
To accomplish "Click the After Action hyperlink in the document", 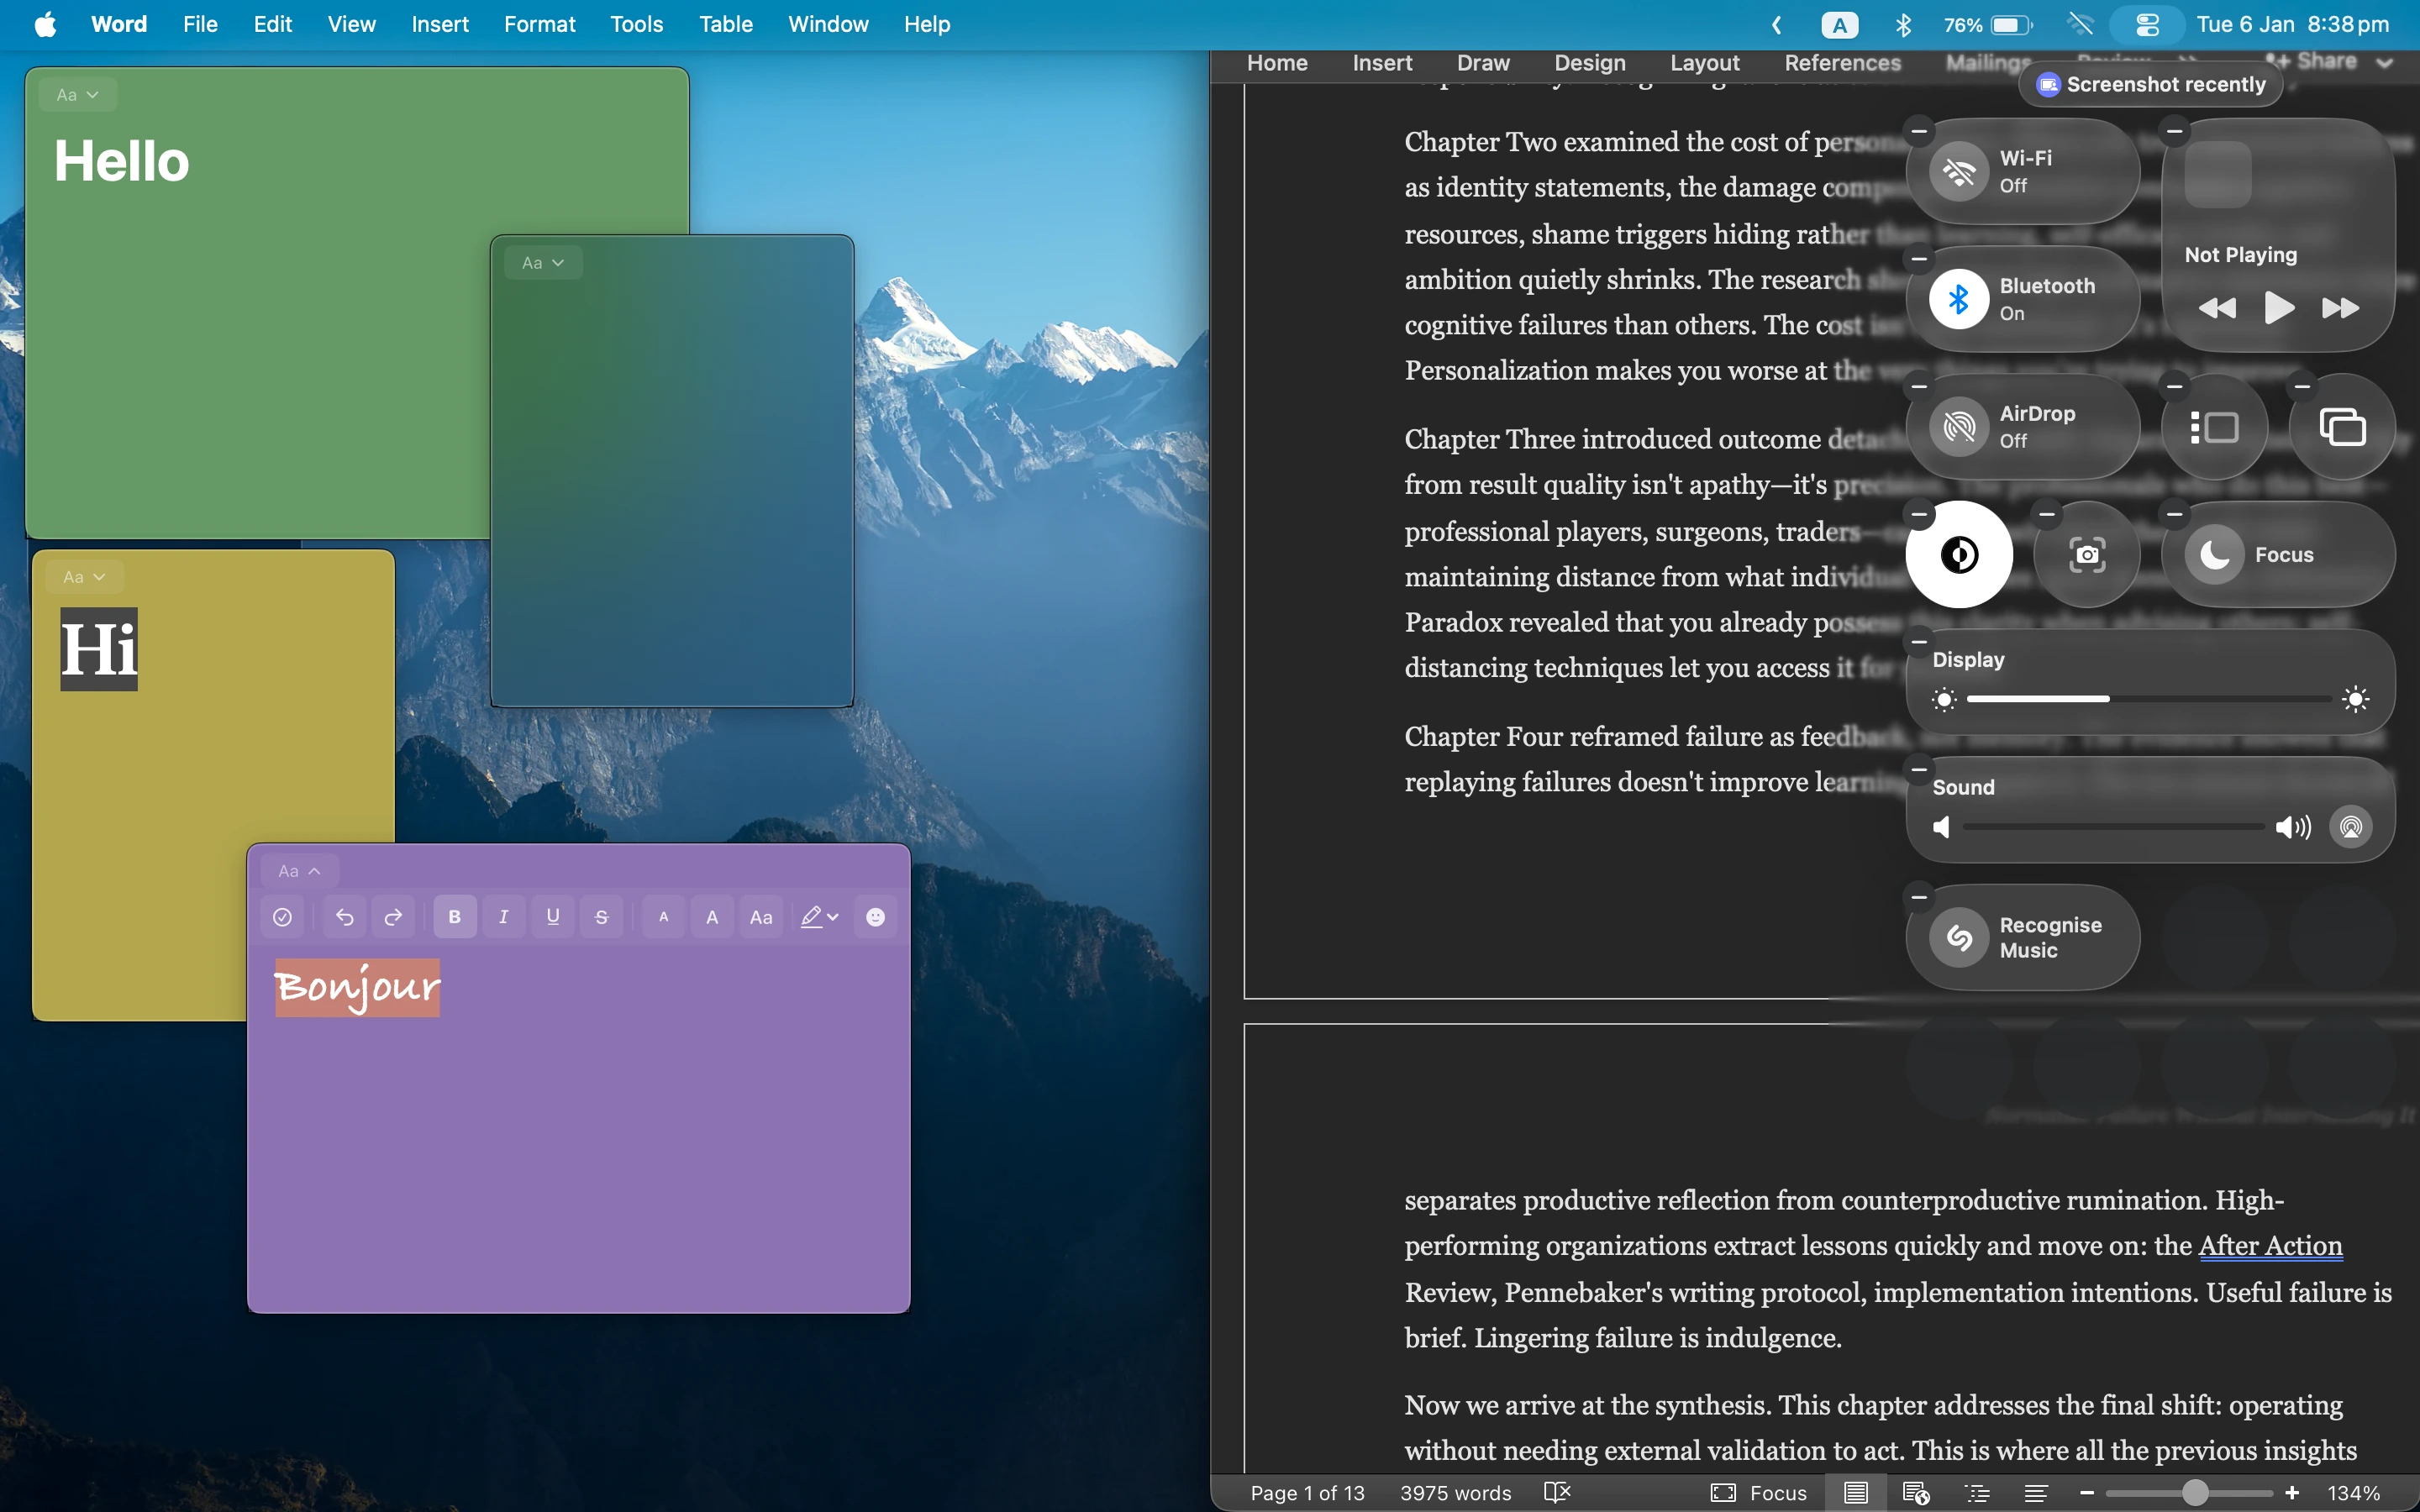I will [2270, 1246].
